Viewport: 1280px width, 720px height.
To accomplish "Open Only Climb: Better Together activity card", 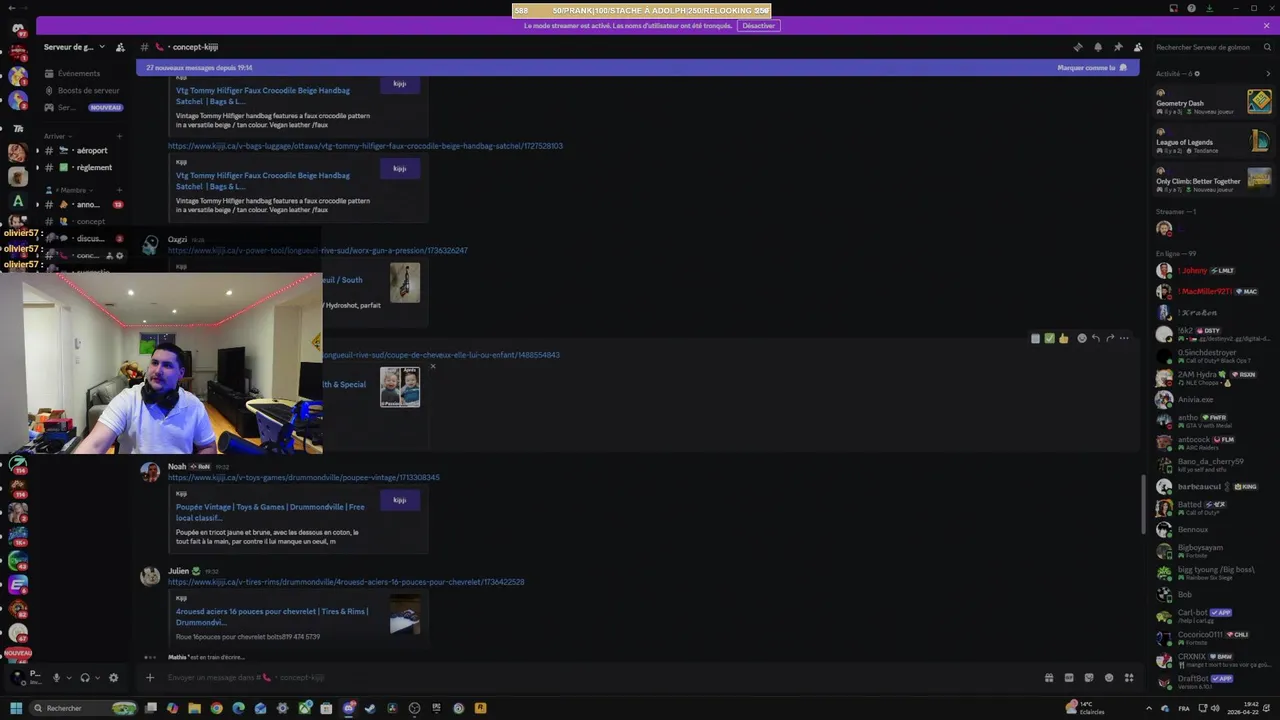I will pos(1213,180).
